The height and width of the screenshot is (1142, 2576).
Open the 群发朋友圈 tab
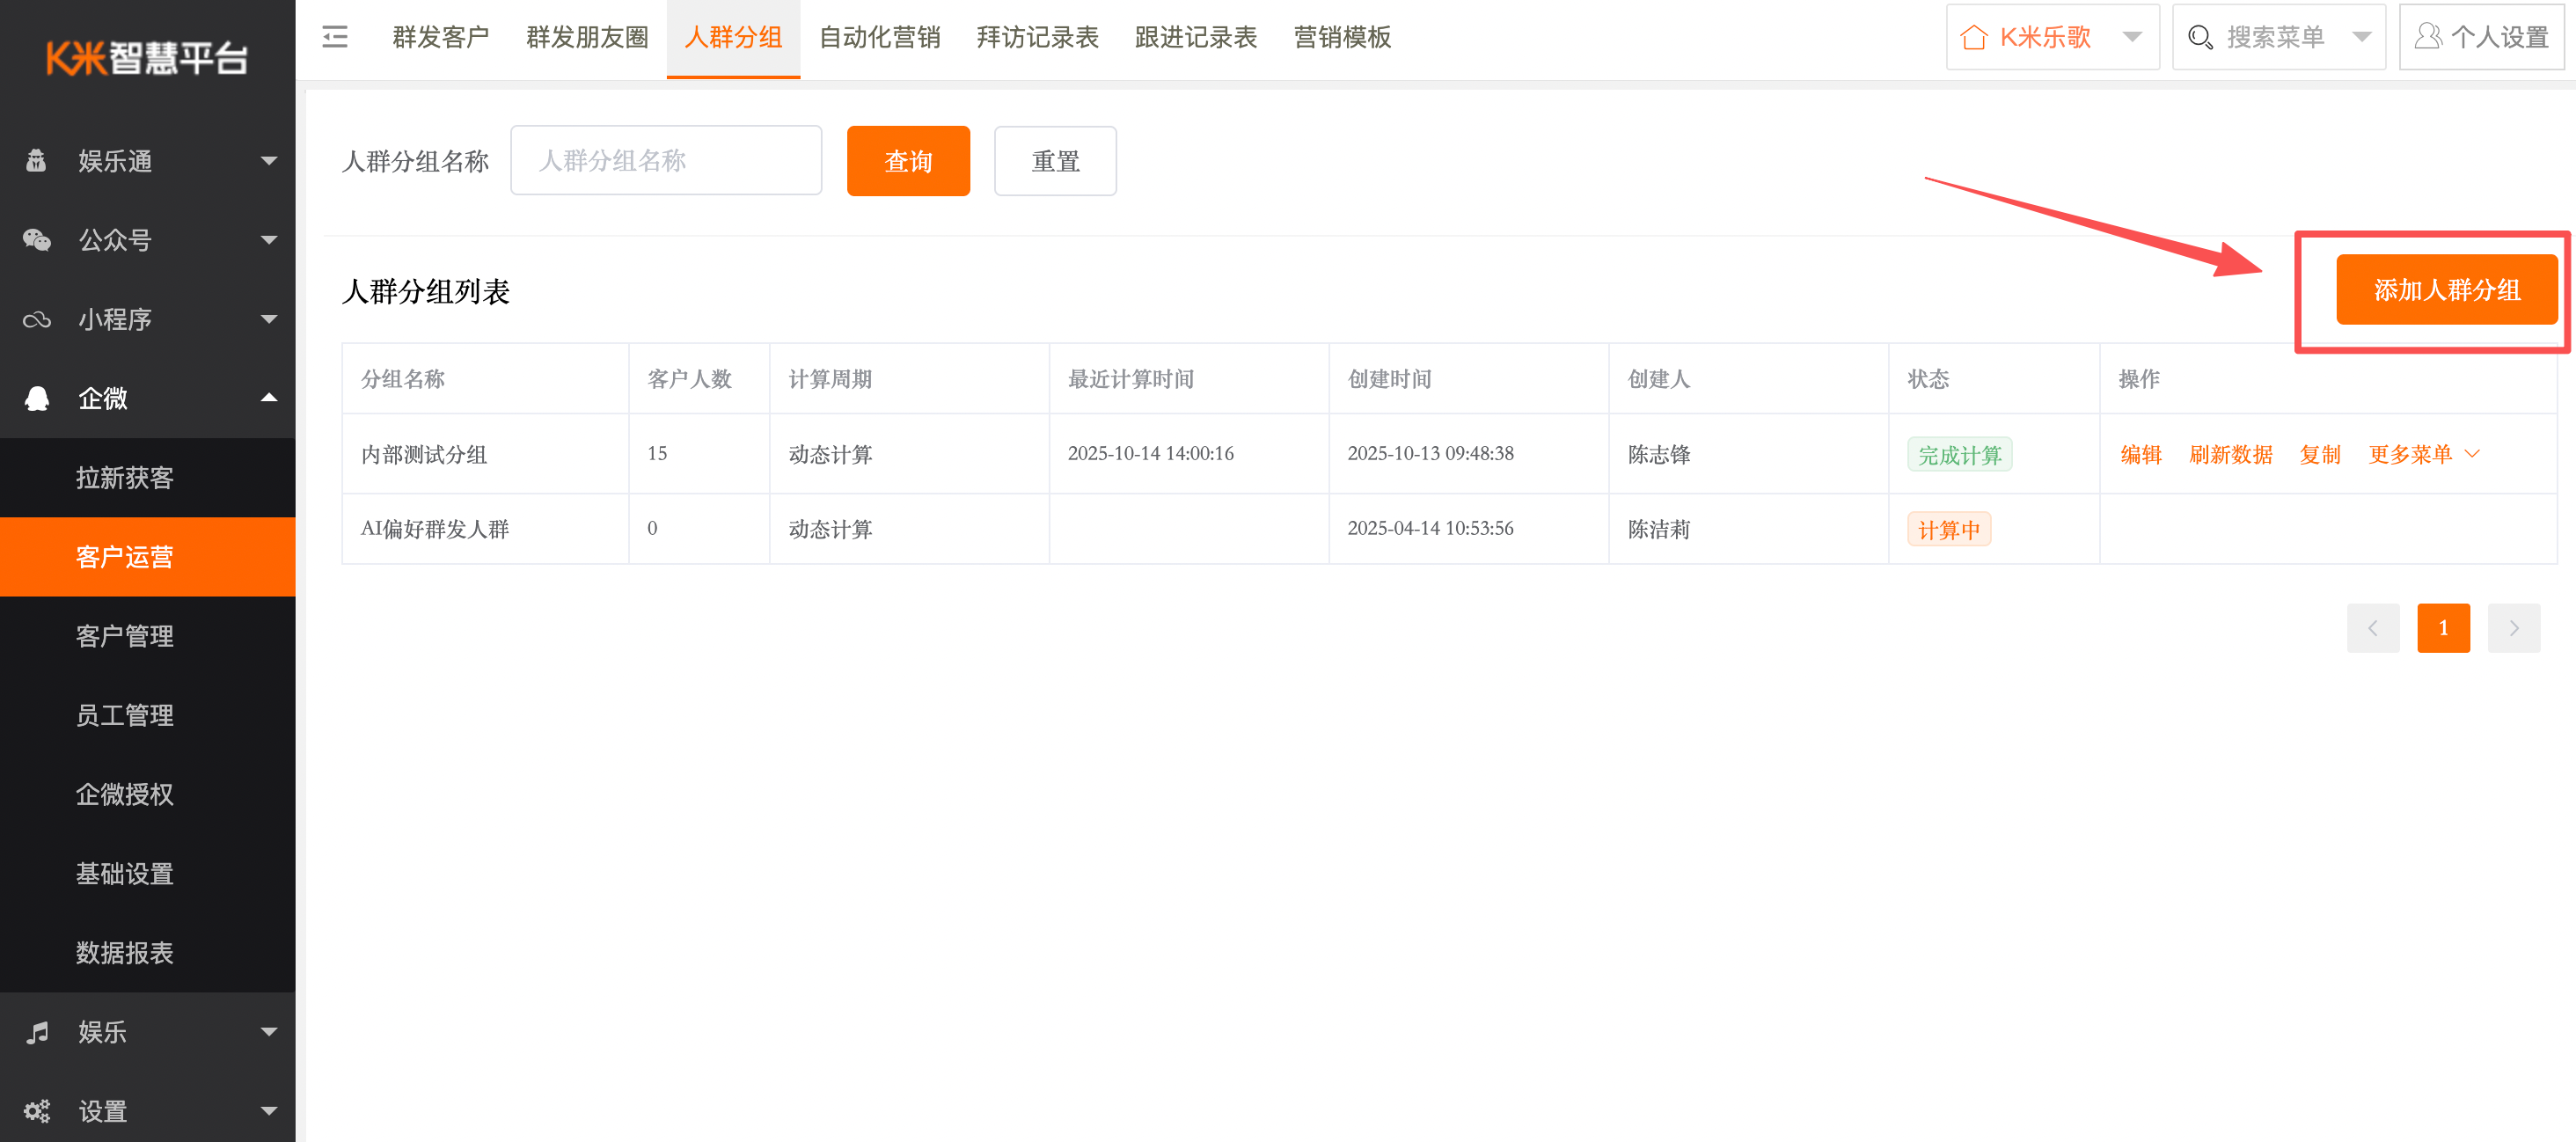[587, 37]
